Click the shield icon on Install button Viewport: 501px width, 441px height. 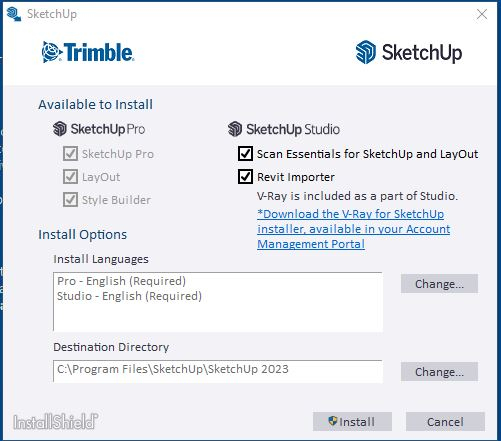(333, 421)
